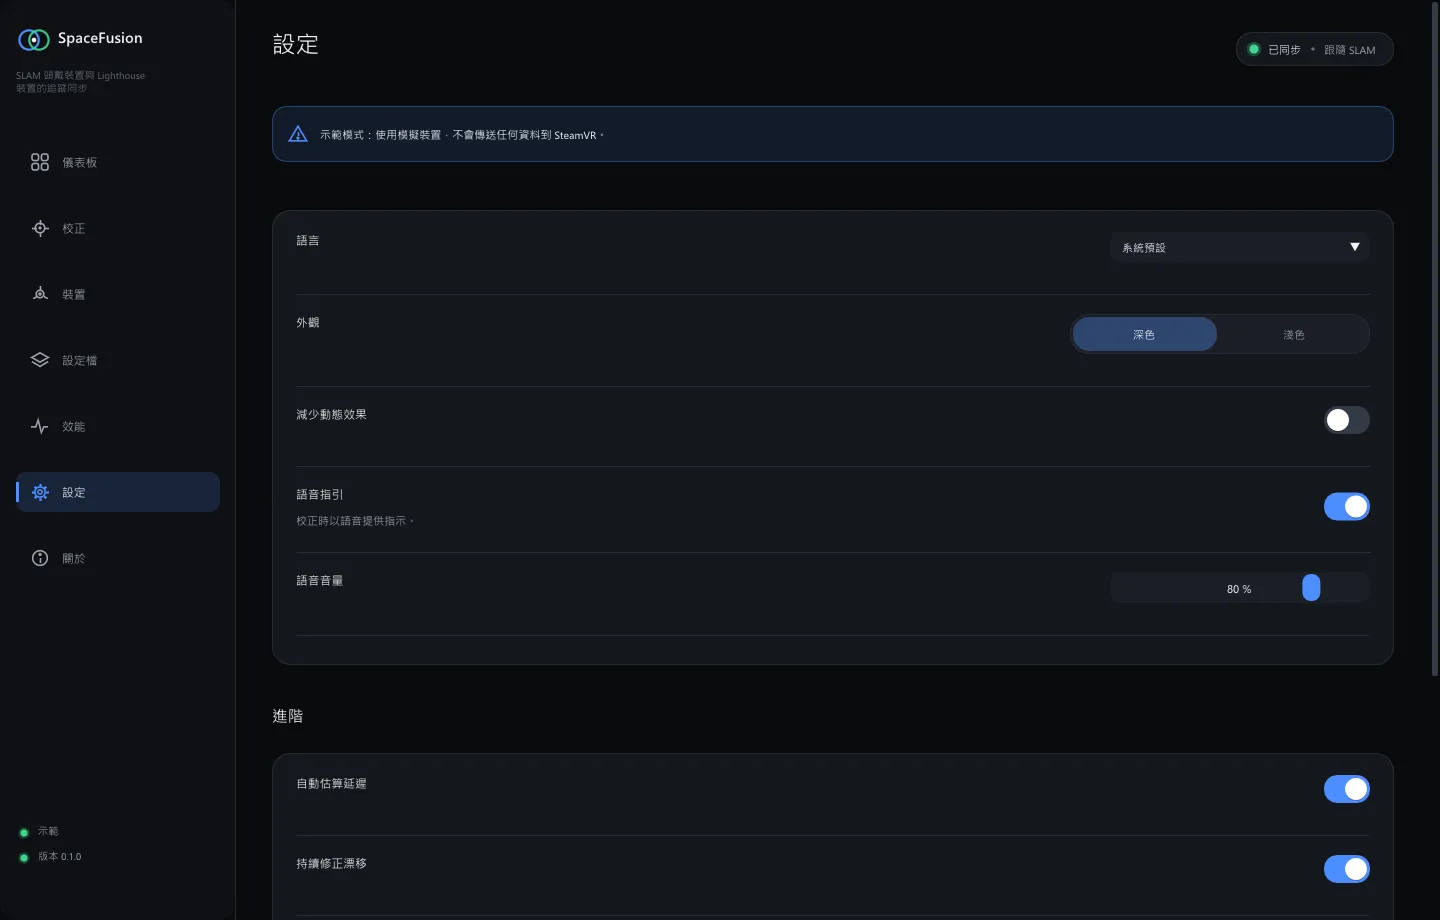
Task: Open the 關於 info circle icon
Action: click(40, 558)
